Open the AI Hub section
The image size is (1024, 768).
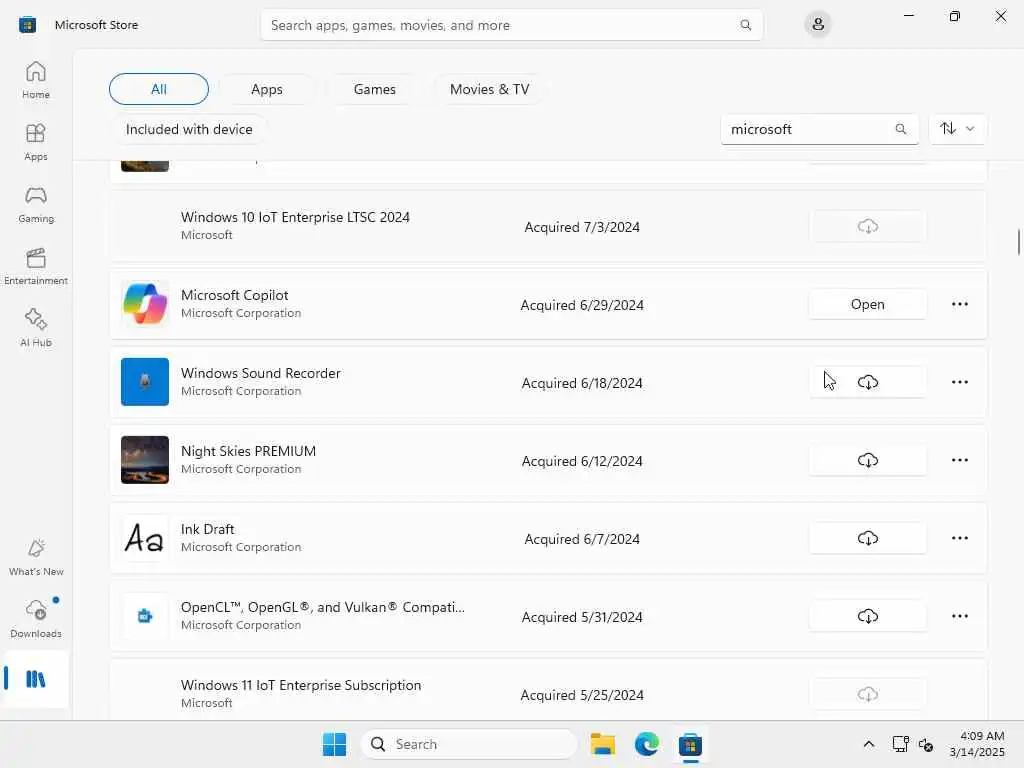pos(36,328)
